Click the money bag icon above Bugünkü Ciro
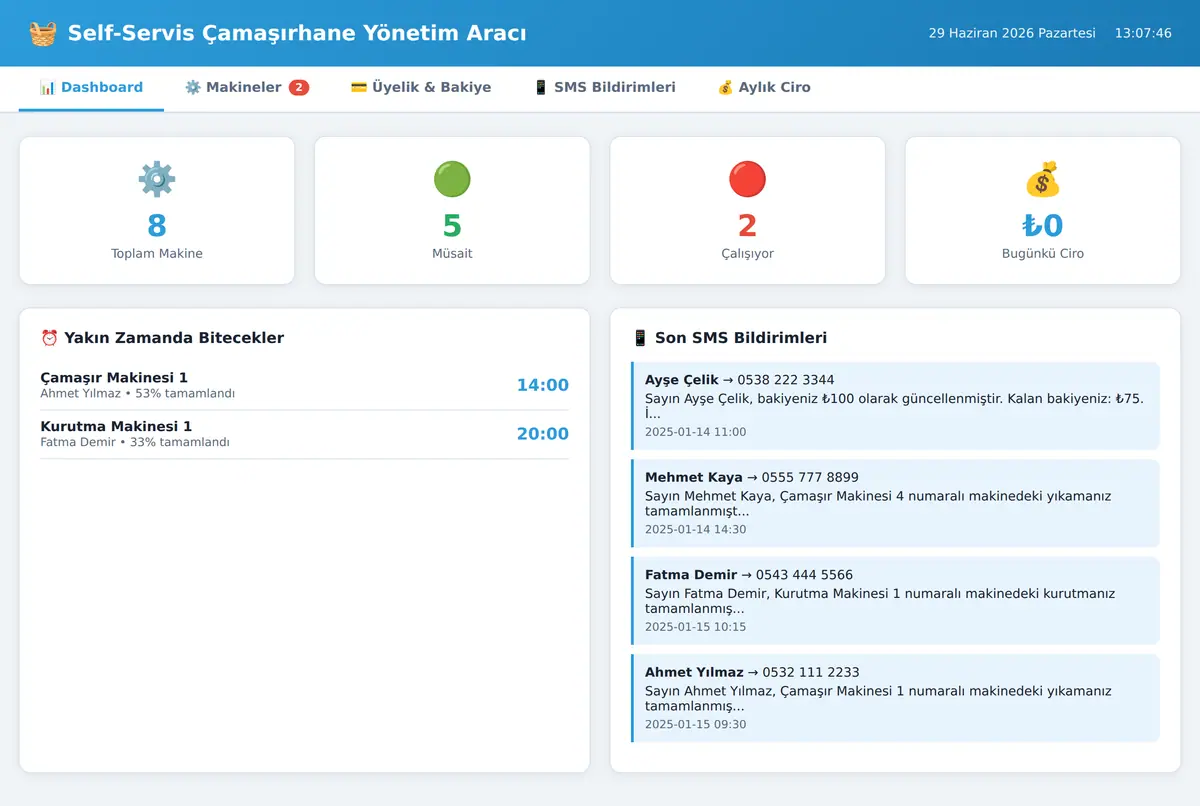This screenshot has width=1200, height=806. [x=1043, y=179]
